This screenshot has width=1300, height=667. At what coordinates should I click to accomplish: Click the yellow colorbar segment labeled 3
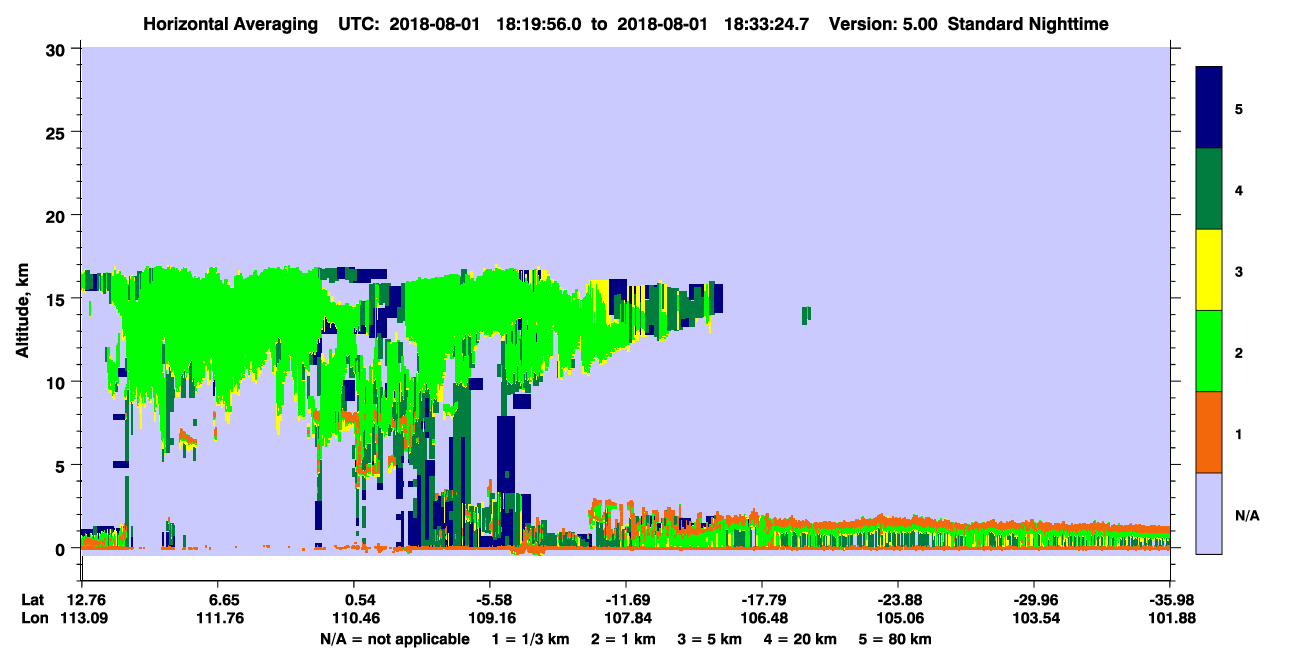tap(1209, 270)
